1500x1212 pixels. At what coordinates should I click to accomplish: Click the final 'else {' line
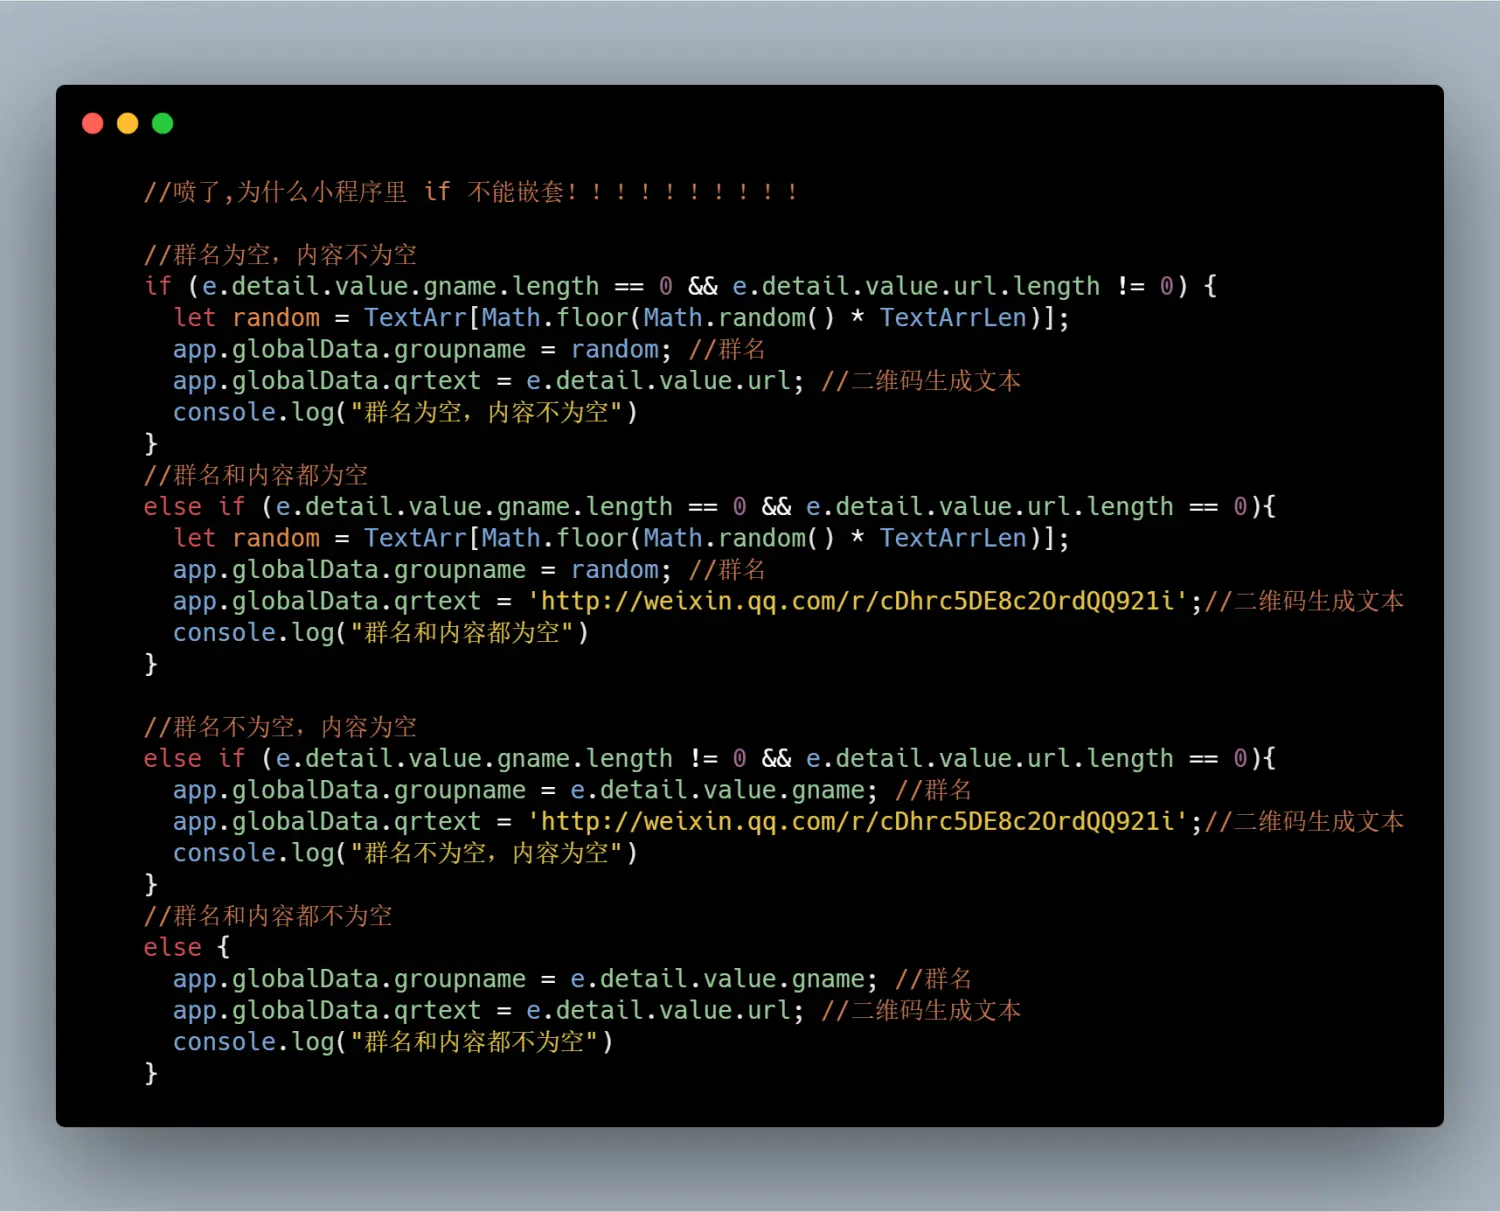coord(187,947)
